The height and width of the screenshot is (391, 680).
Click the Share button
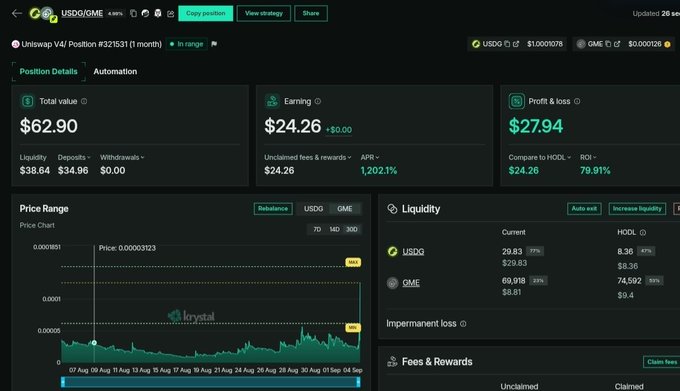311,13
